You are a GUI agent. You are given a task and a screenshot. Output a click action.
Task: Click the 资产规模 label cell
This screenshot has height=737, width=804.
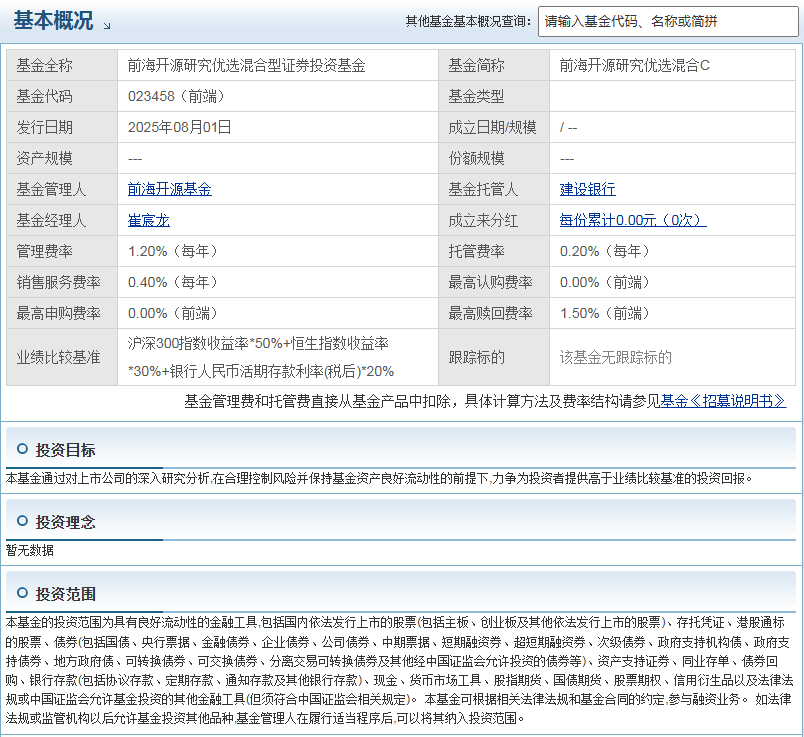(62, 158)
